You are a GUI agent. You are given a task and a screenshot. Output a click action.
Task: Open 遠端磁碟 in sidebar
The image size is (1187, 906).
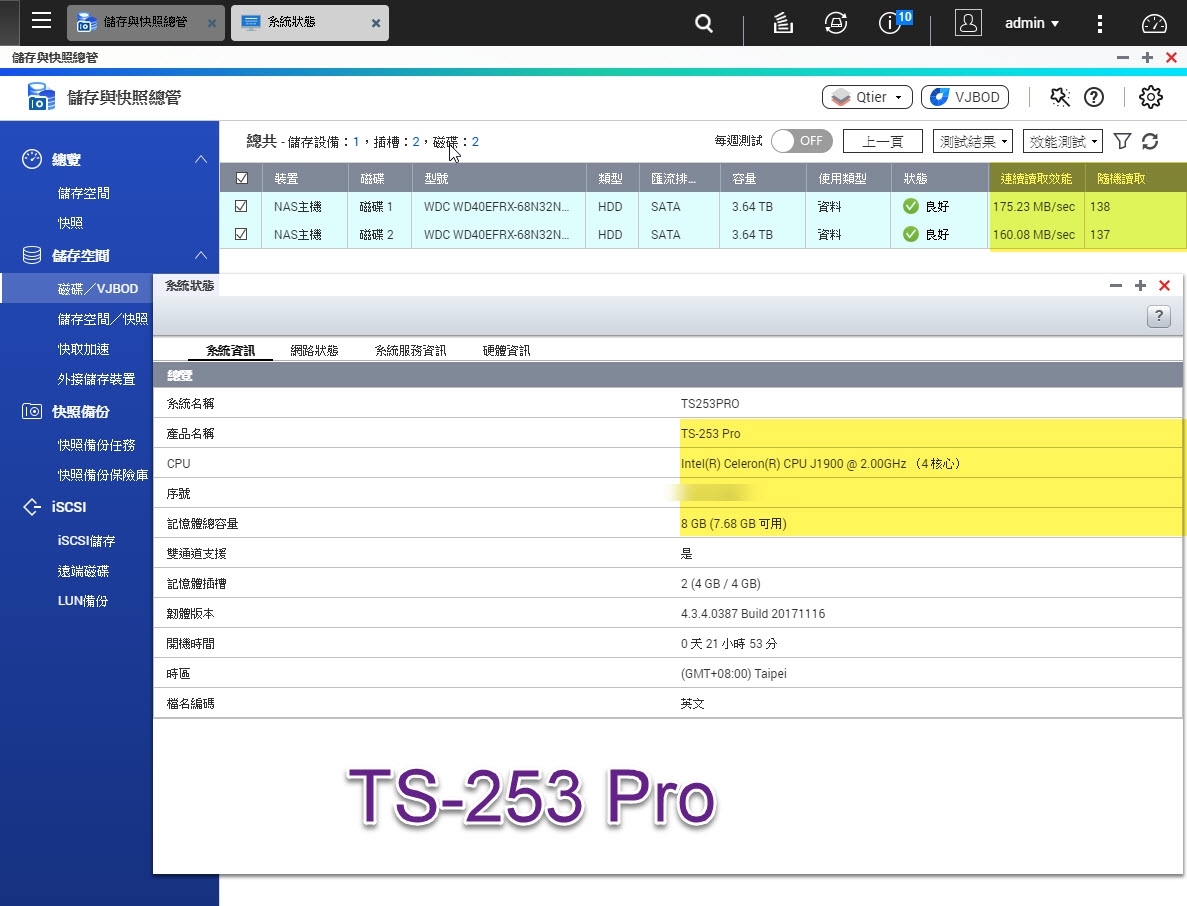(83, 571)
